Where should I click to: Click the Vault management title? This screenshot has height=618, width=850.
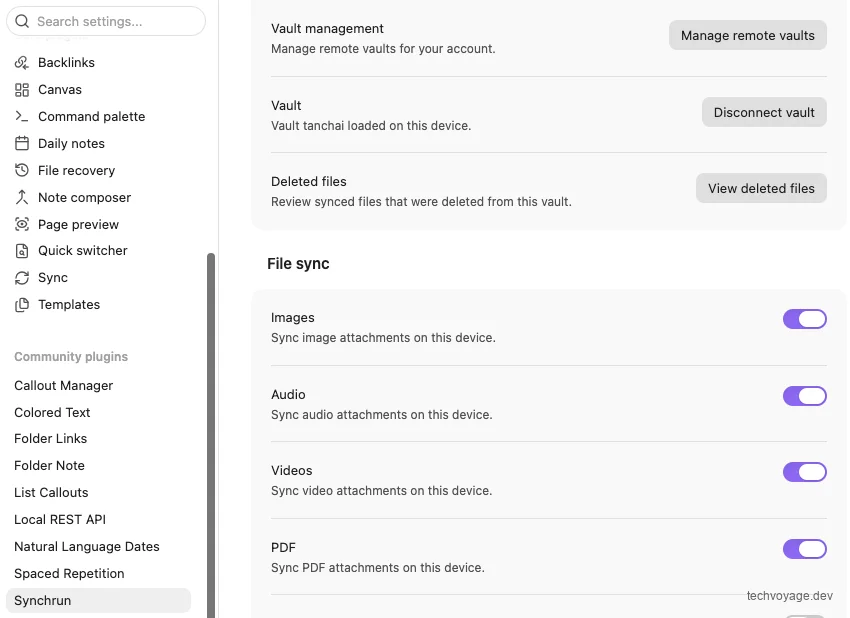point(327,29)
